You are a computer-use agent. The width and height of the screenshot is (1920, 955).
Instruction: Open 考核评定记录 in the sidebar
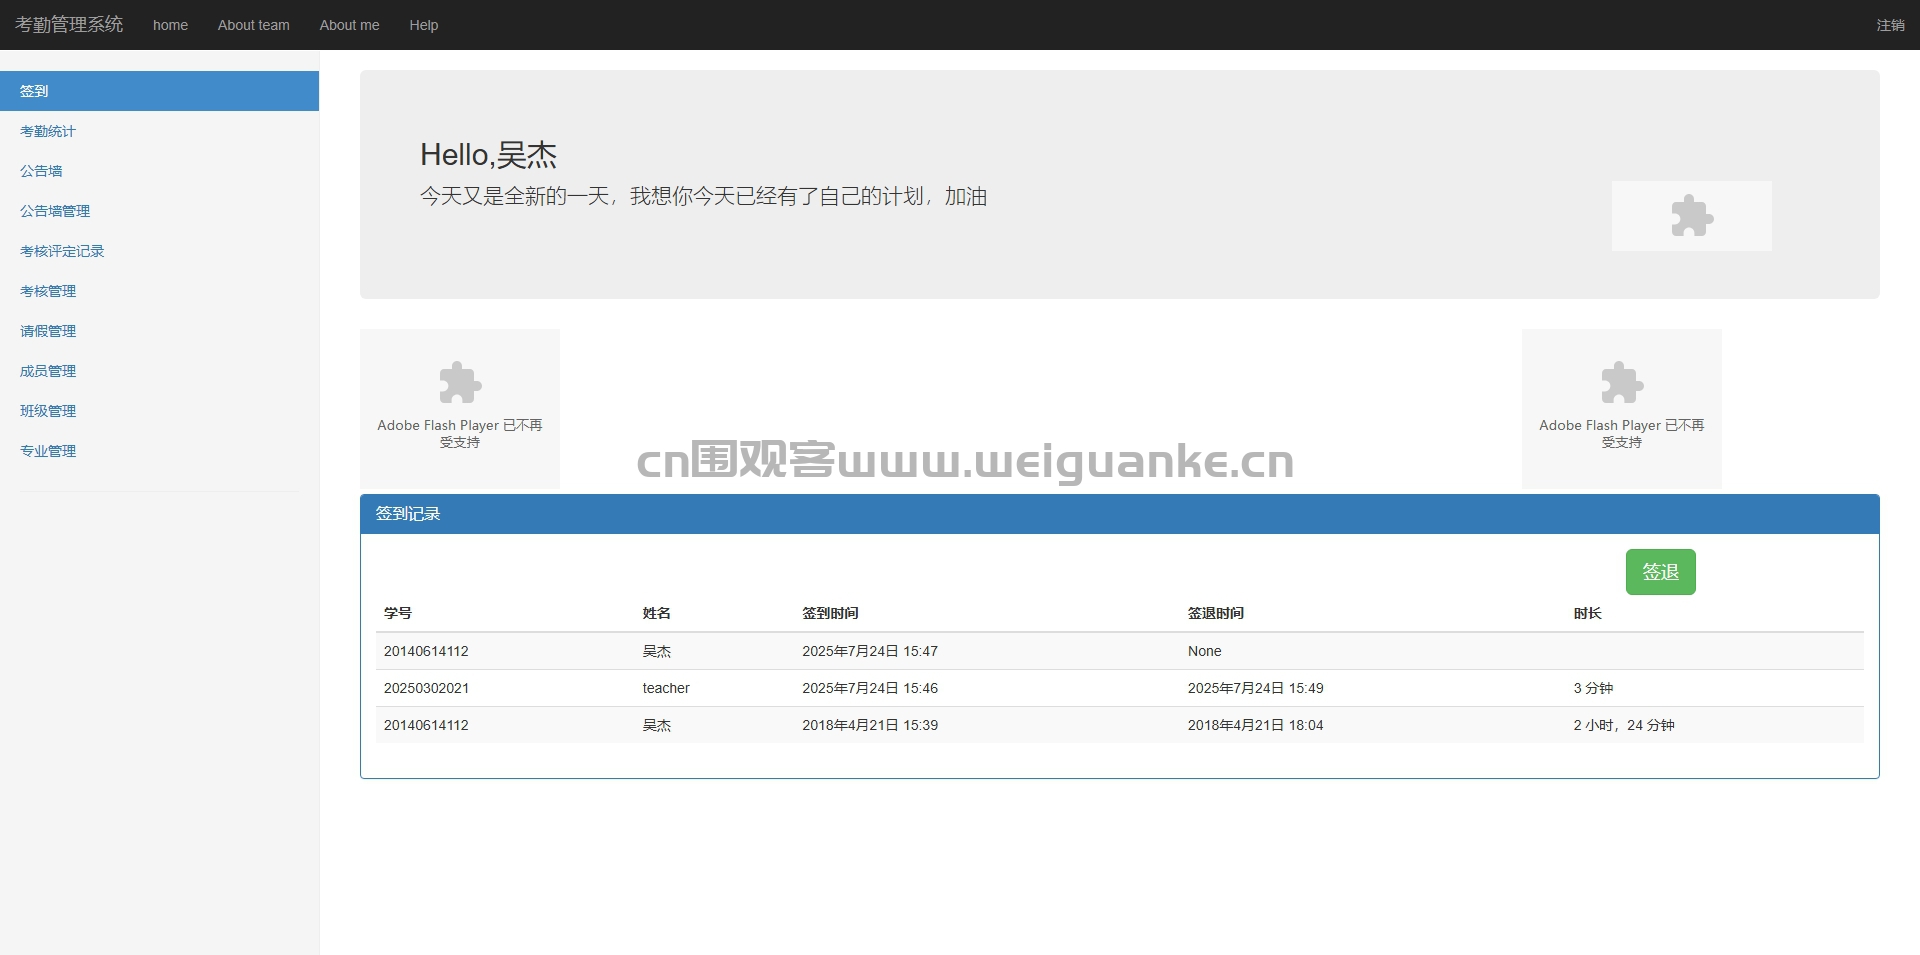[x=159, y=251]
